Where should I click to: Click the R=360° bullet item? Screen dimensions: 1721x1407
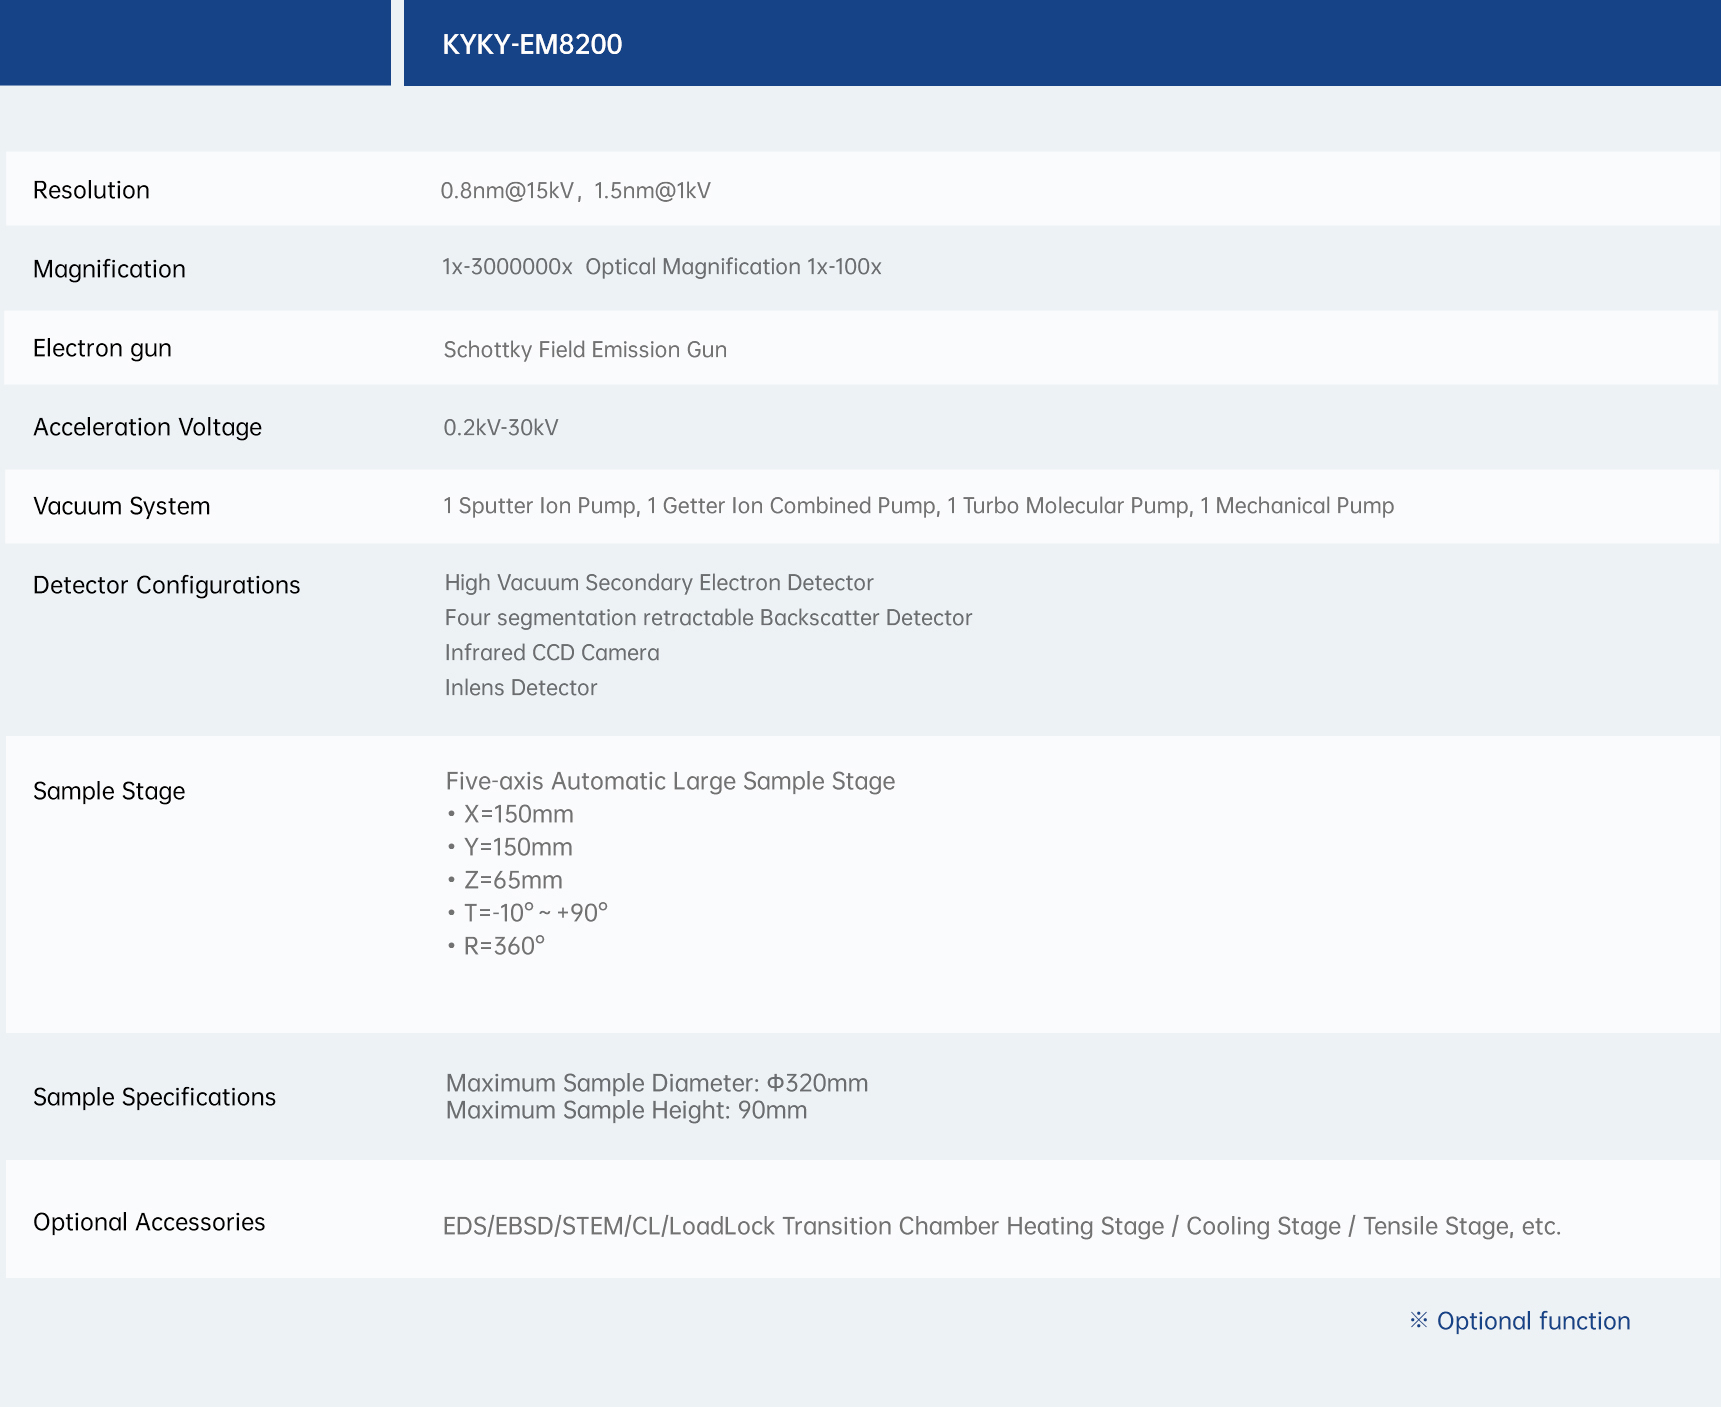496,945
